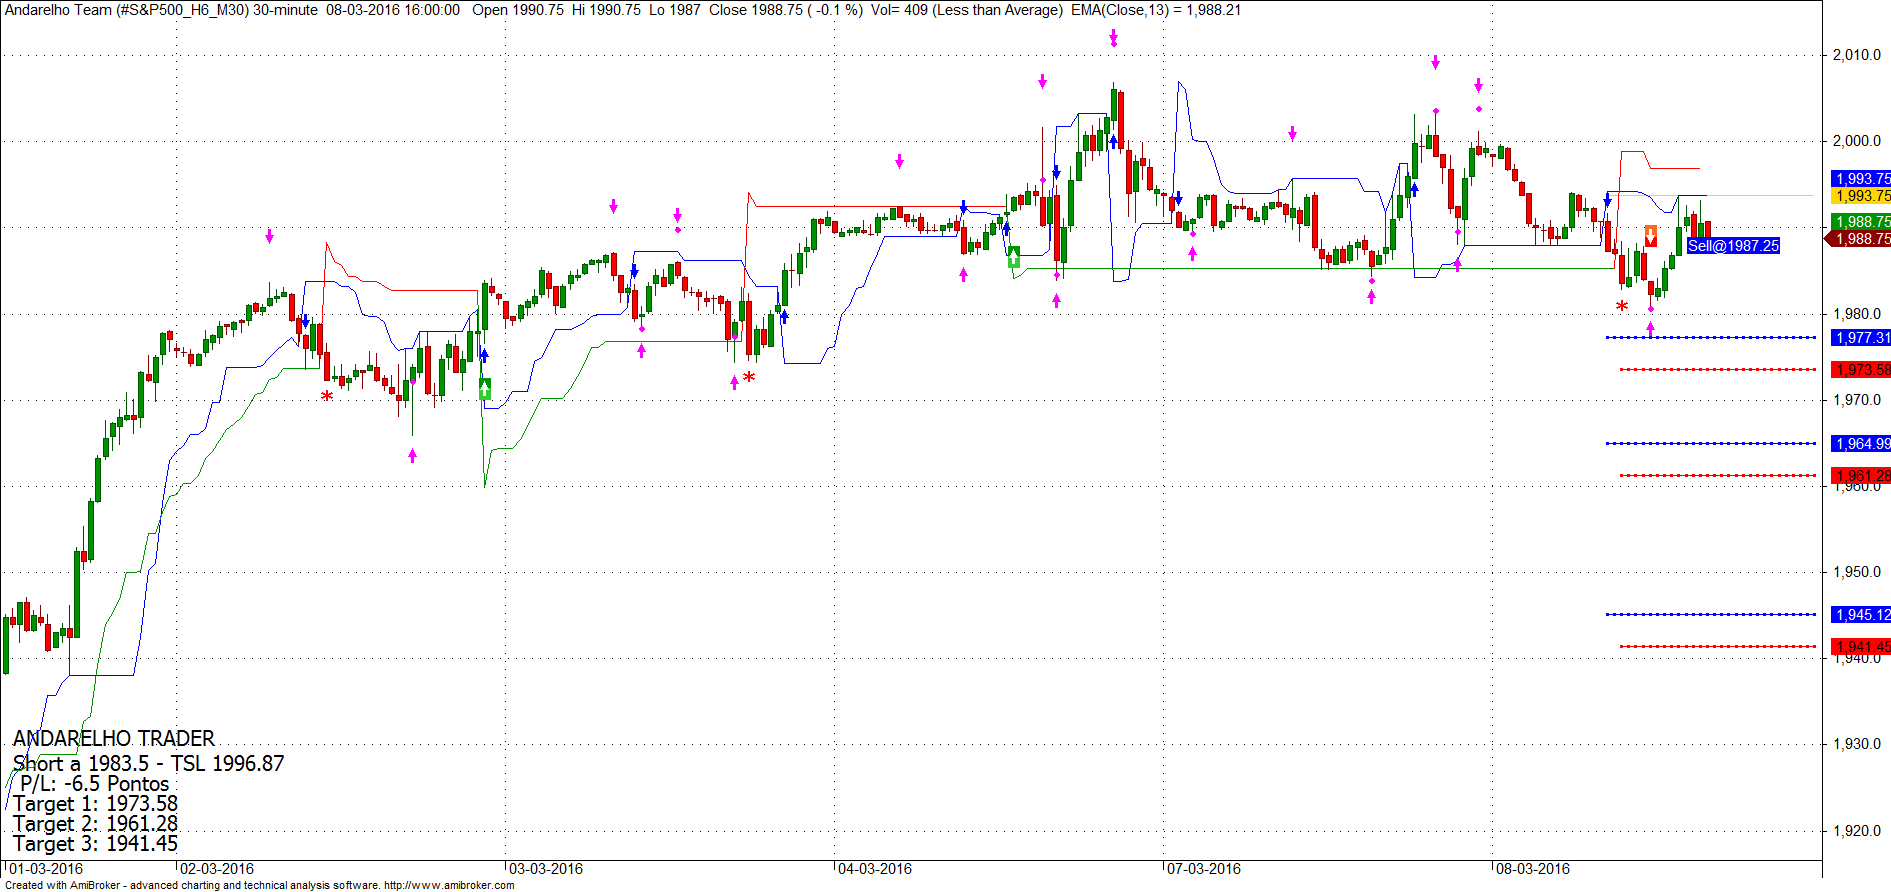Select the 07-03-2016 date on the time axis
Image resolution: width=1891 pixels, height=892 pixels.
(1204, 869)
